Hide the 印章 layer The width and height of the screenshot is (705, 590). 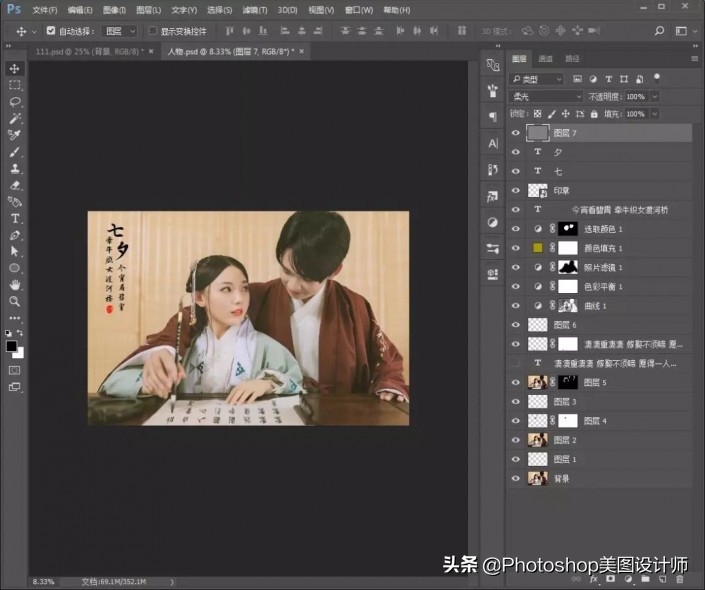pyautogui.click(x=516, y=190)
